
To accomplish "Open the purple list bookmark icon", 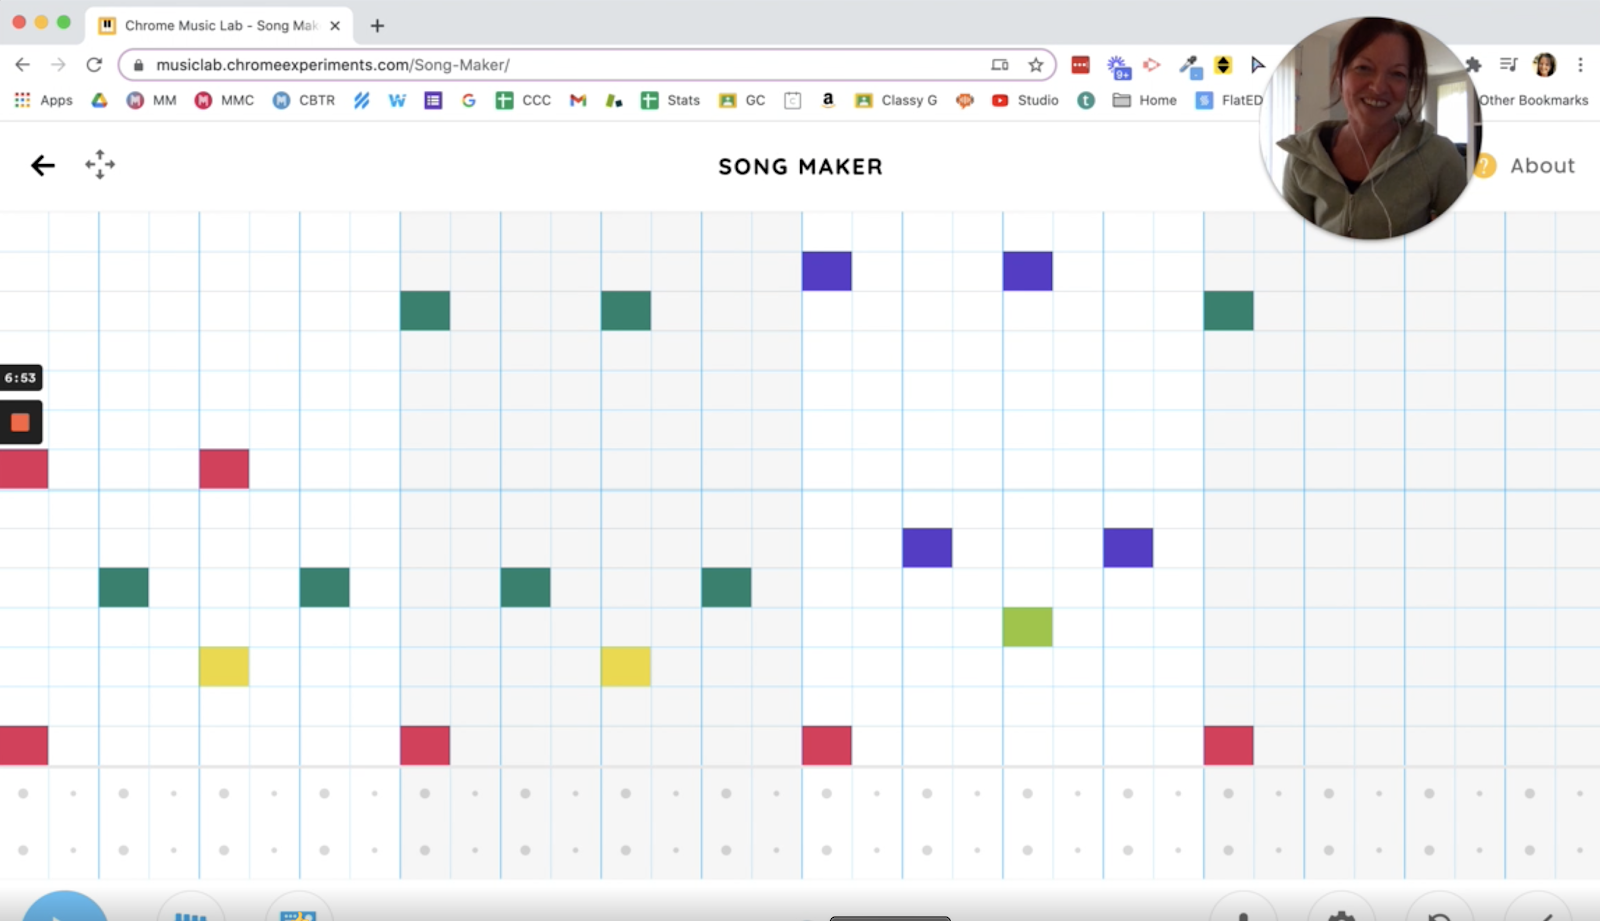I will pyautogui.click(x=433, y=100).
